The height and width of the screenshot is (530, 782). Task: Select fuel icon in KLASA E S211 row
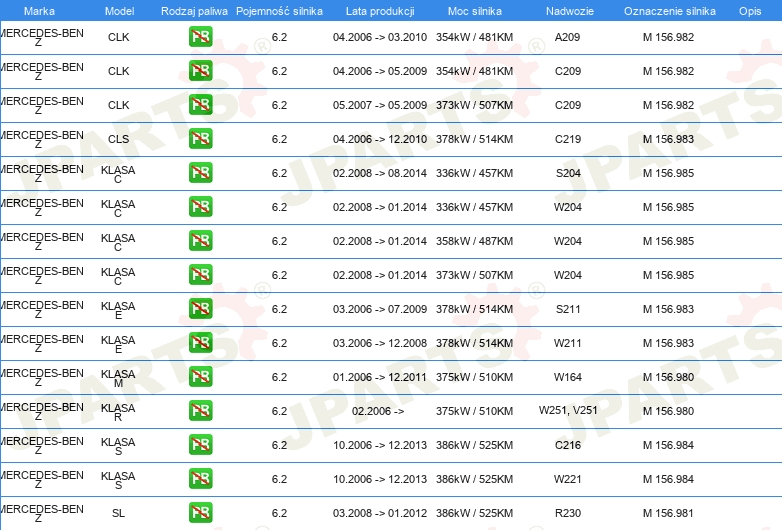200,309
